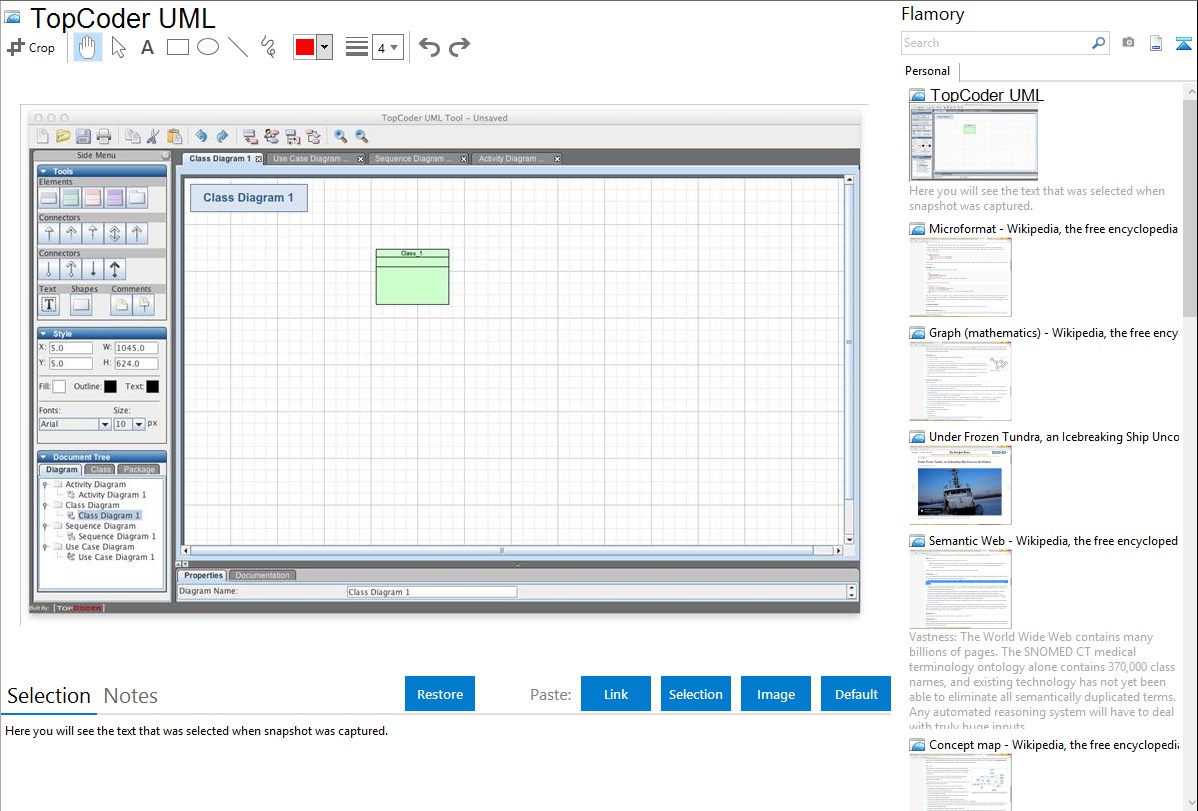Focus the Flamory search field

click(x=996, y=43)
